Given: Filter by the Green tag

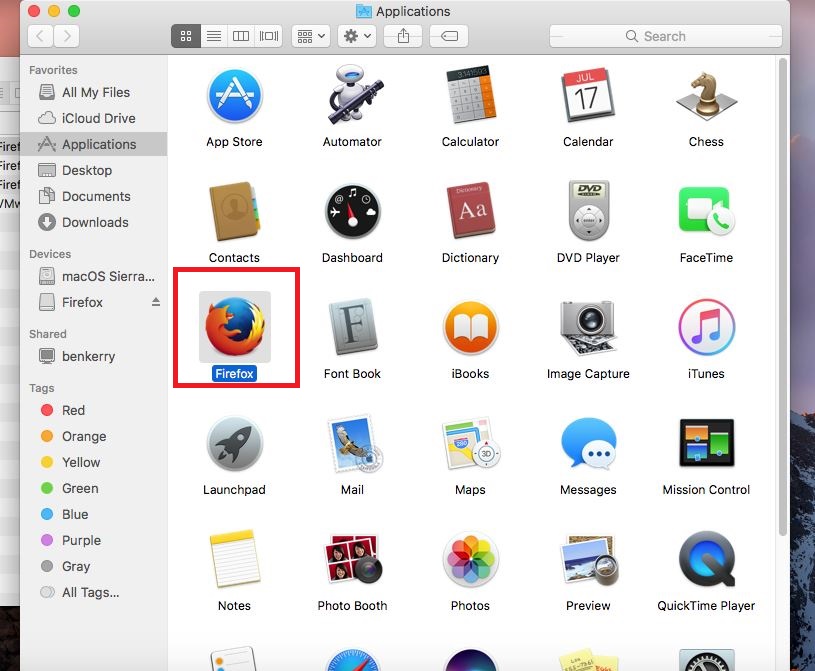Looking at the screenshot, I should click(x=94, y=489).
